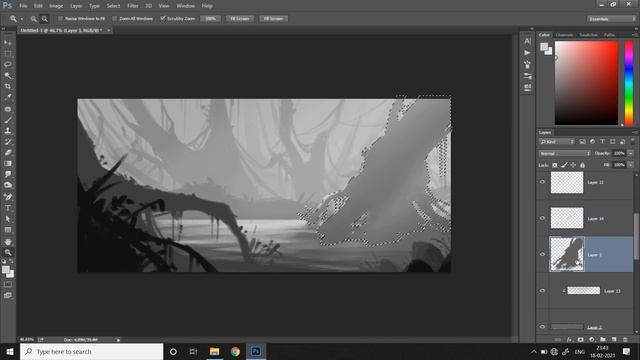Open the Fill slider arrow
Image resolution: width=640 pixels, height=360 pixels.
point(631,165)
